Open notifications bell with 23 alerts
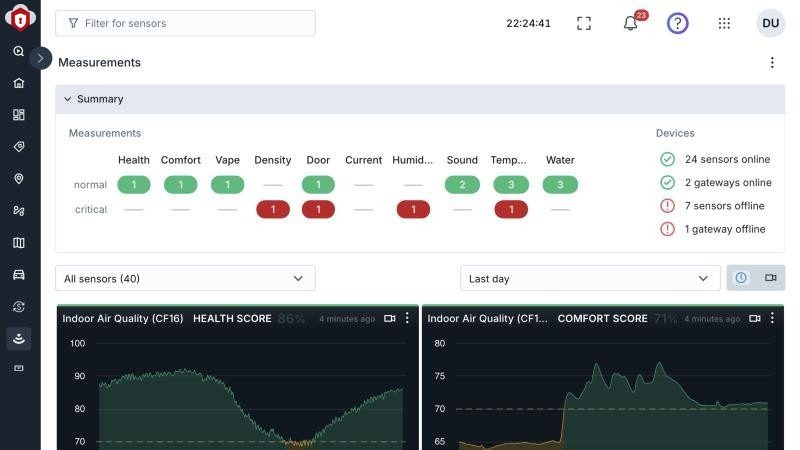This screenshot has width=800, height=450. pyautogui.click(x=631, y=23)
